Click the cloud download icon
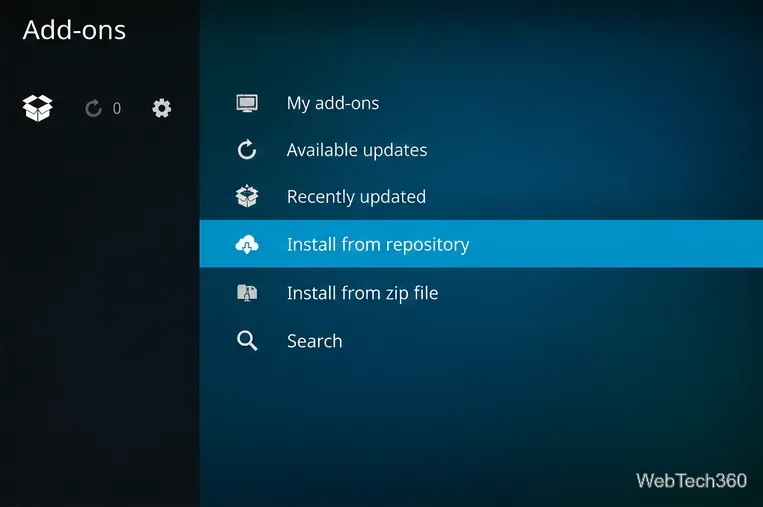Image resolution: width=763 pixels, height=507 pixels. click(247, 244)
